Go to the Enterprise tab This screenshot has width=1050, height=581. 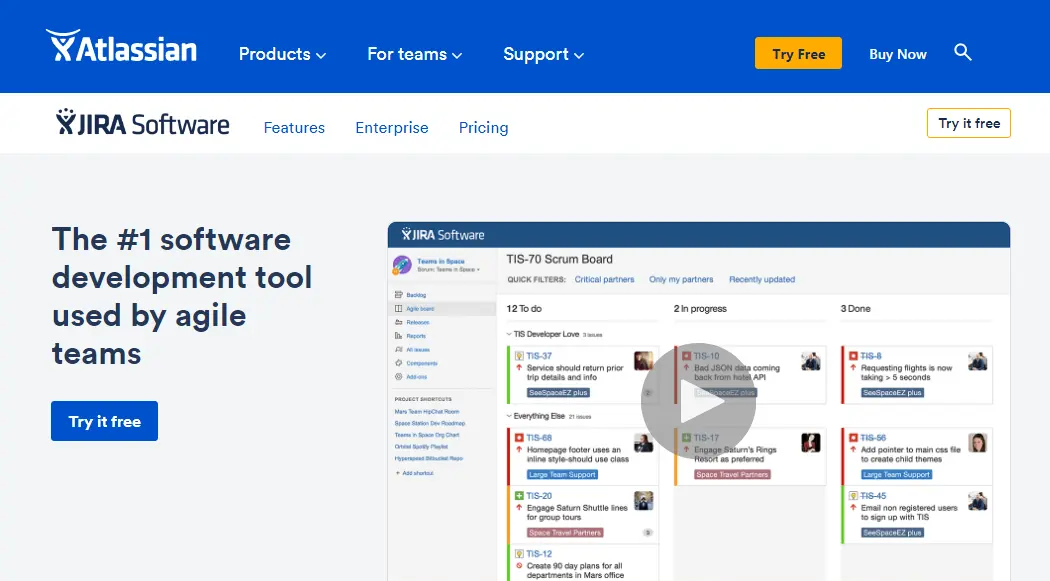[x=392, y=127]
